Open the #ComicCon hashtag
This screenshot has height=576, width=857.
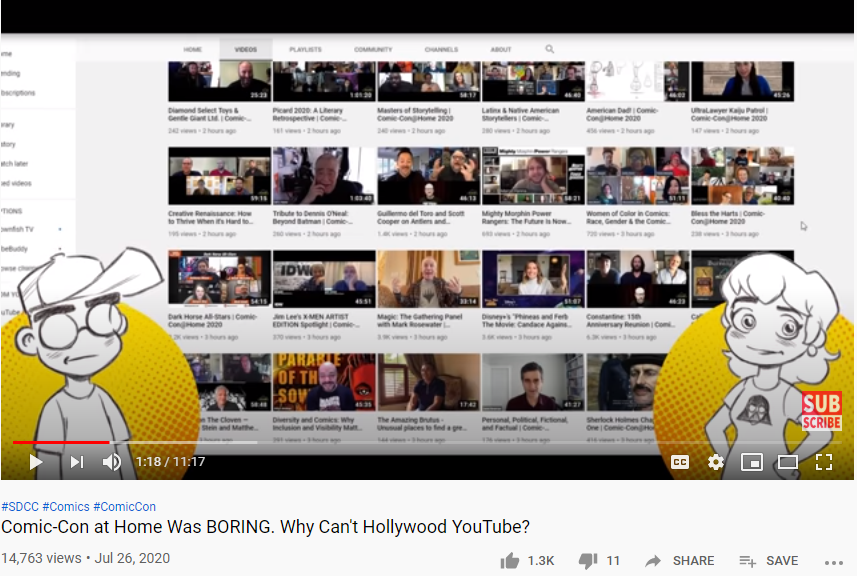(125, 507)
